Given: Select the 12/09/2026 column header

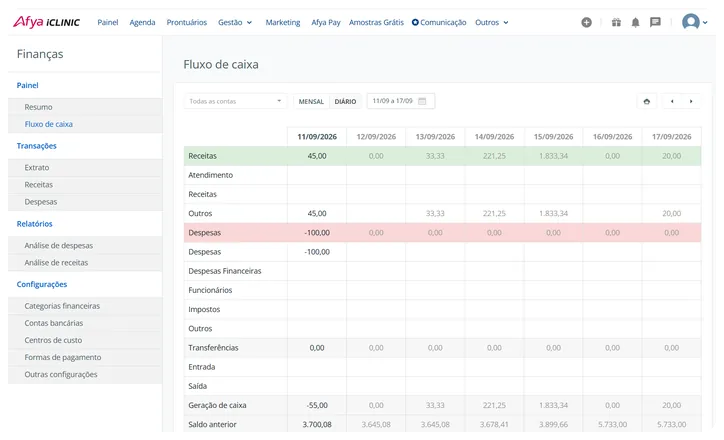Looking at the screenshot, I should (376, 137).
